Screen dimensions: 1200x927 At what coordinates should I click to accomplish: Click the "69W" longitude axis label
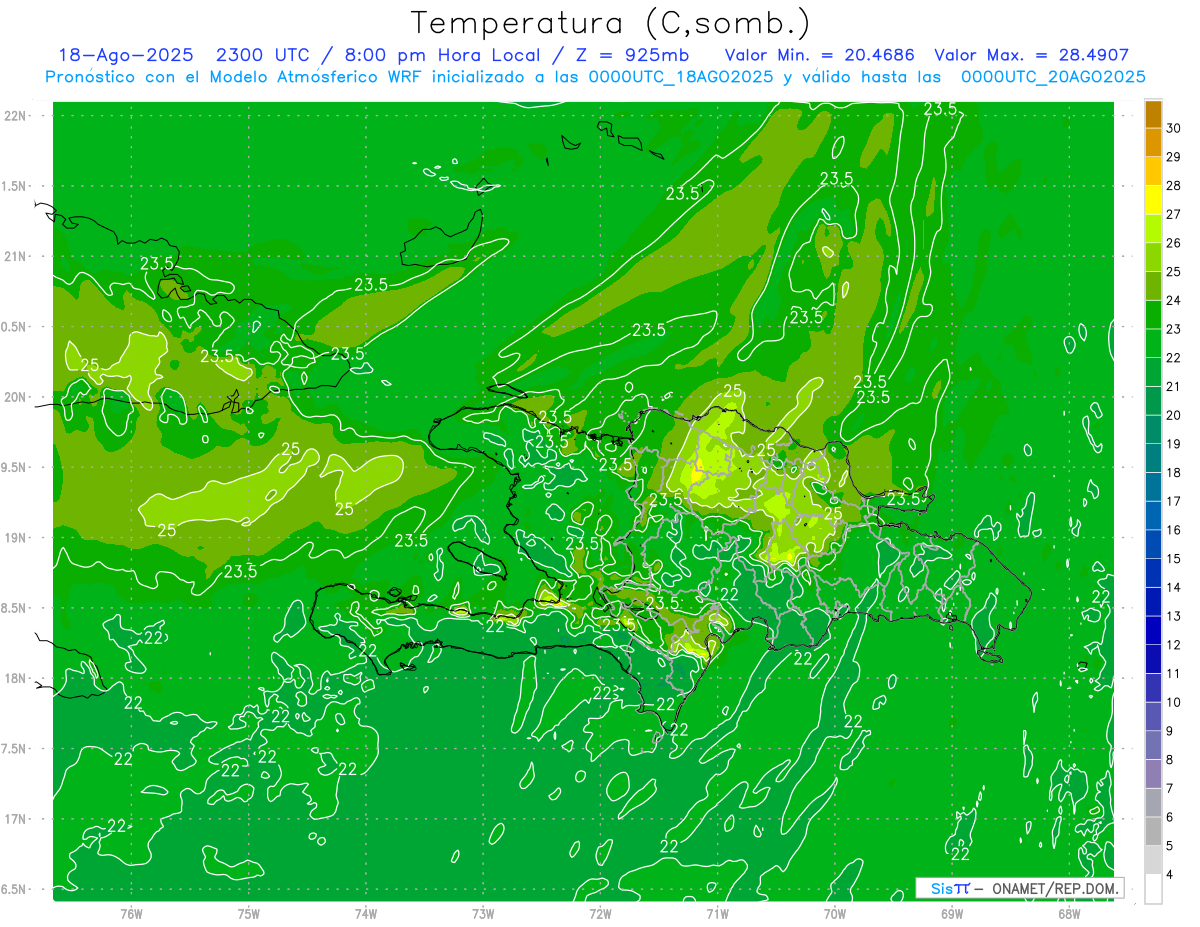point(952,913)
